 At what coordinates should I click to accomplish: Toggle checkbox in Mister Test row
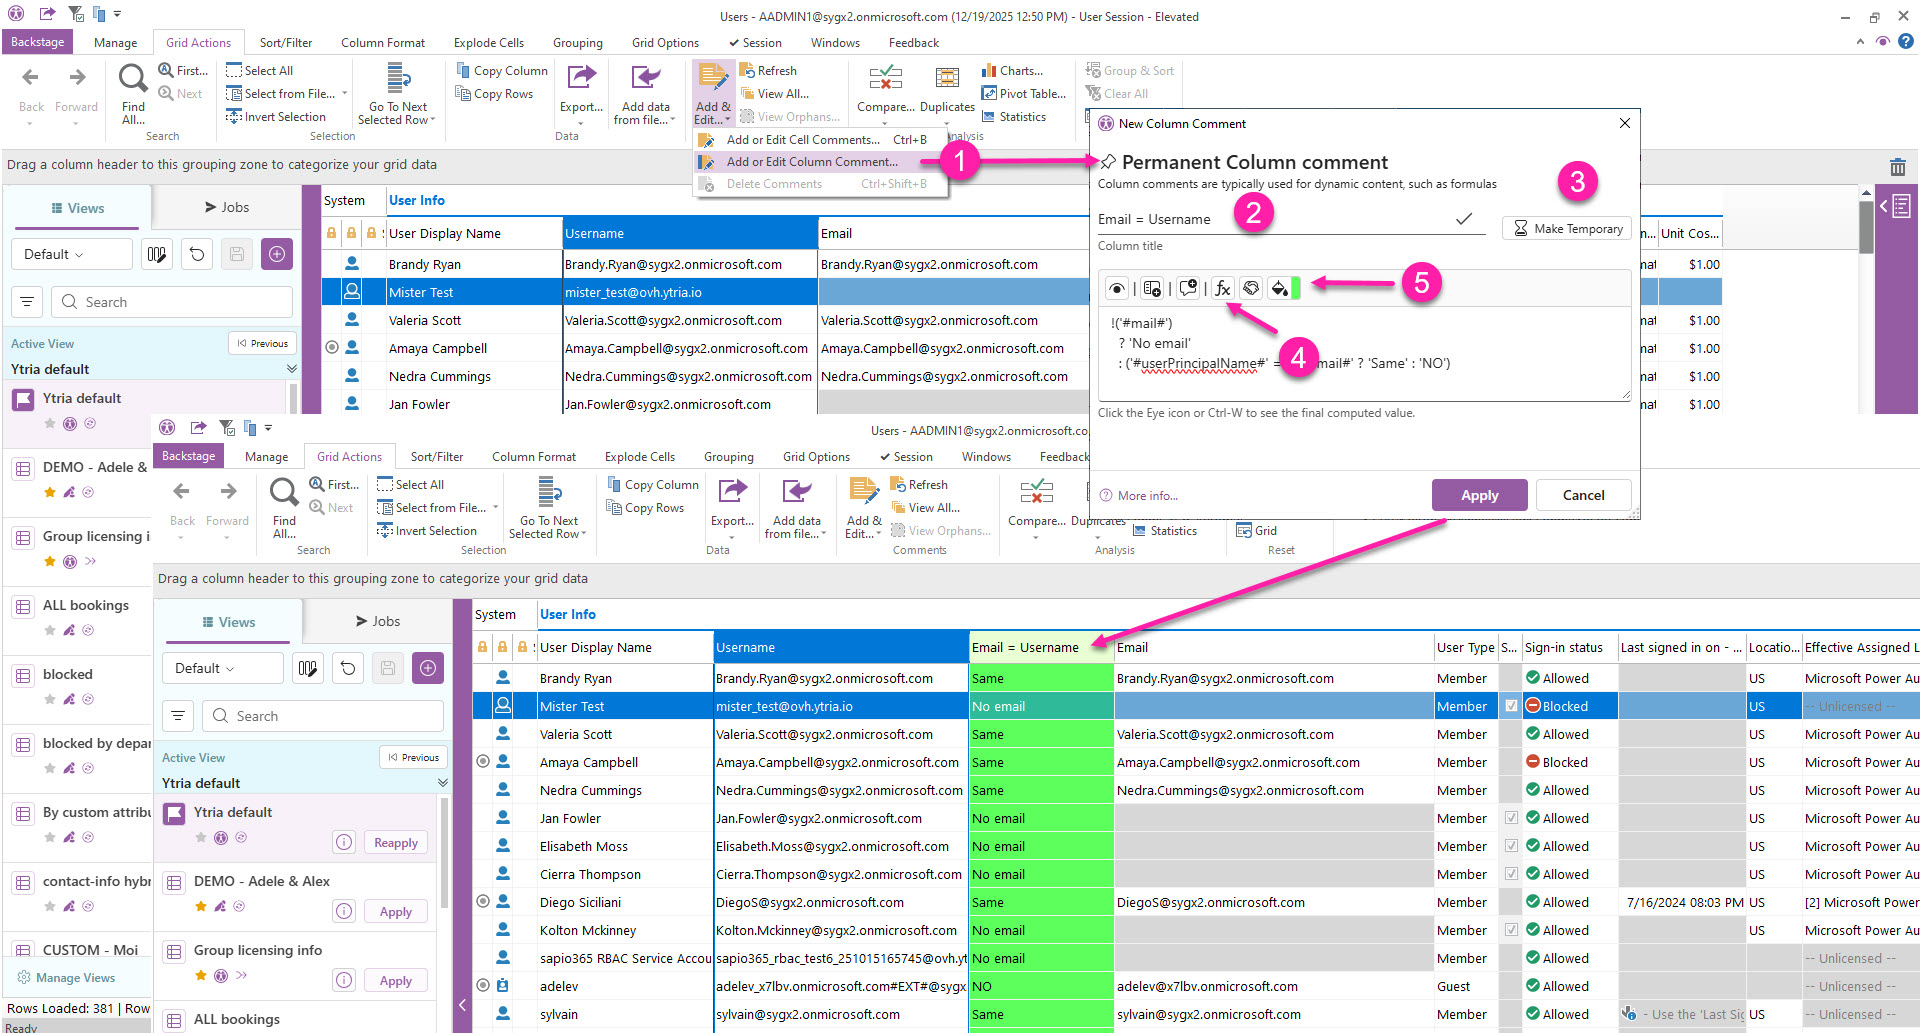(1511, 706)
